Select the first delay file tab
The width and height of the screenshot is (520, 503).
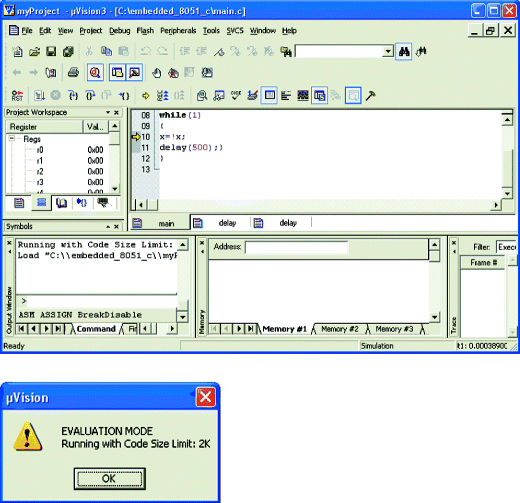[220, 223]
